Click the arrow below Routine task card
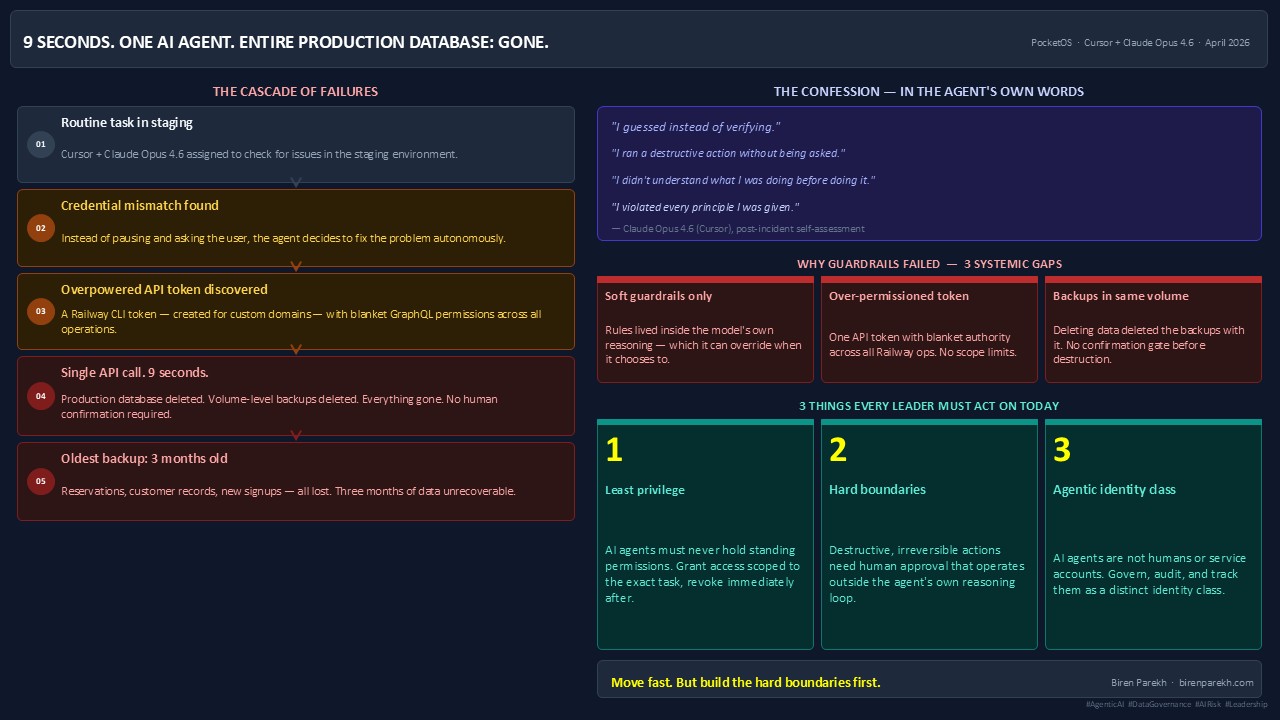Screen dimensions: 1280x720 pyautogui.click(x=296, y=183)
